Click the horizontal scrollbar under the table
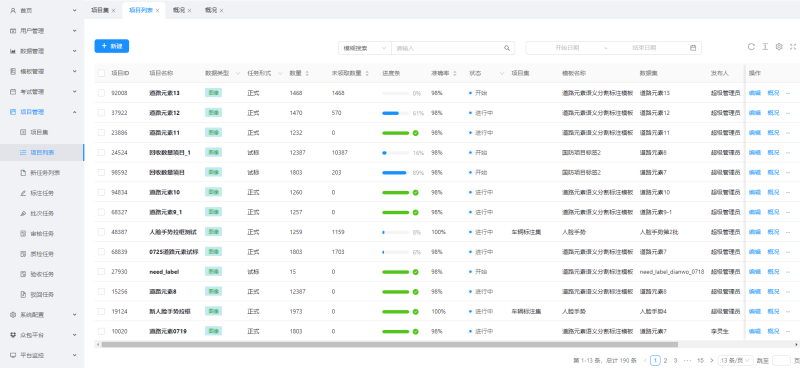This screenshot has width=800, height=368. point(390,345)
